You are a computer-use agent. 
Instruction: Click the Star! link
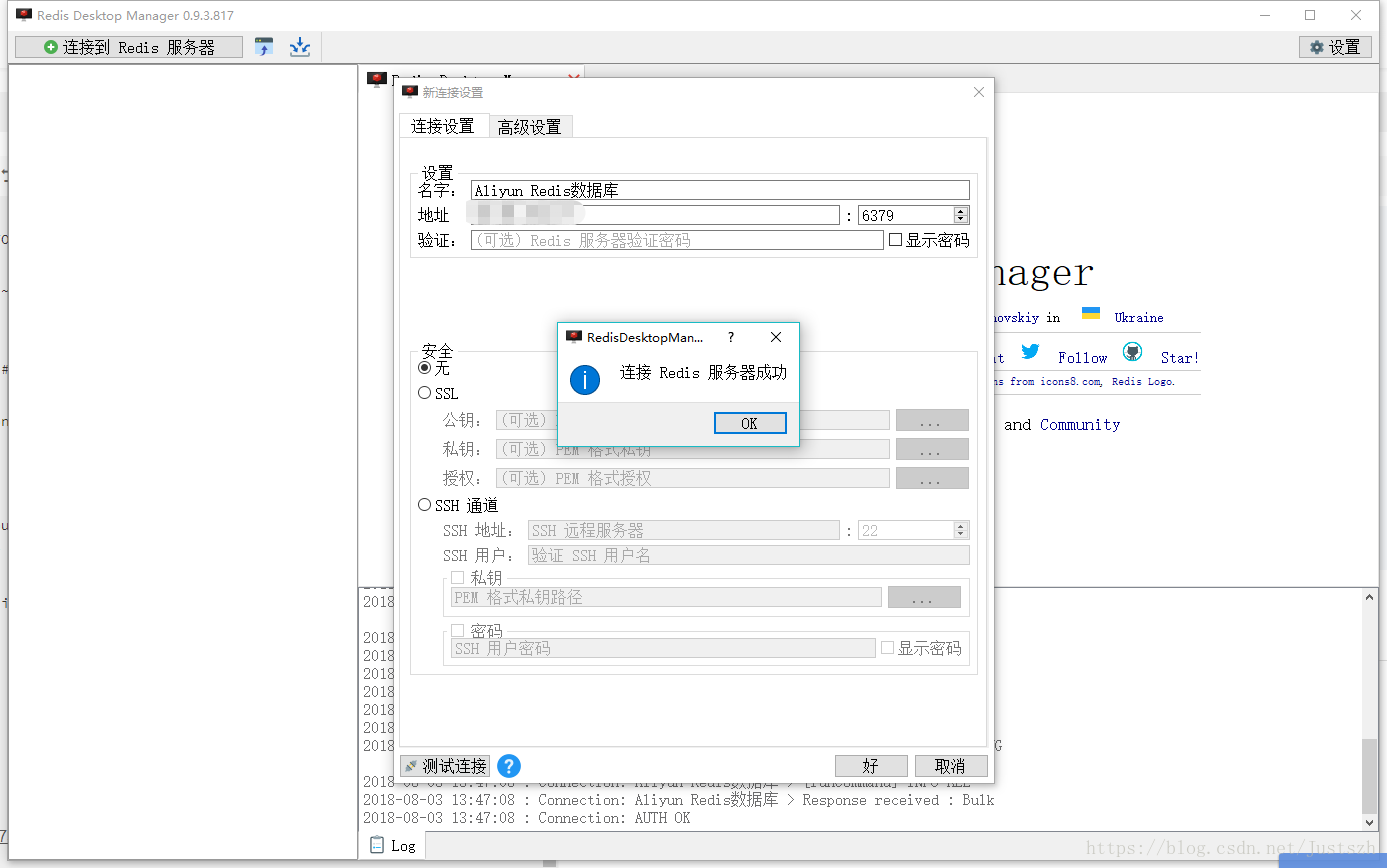coord(1180,357)
